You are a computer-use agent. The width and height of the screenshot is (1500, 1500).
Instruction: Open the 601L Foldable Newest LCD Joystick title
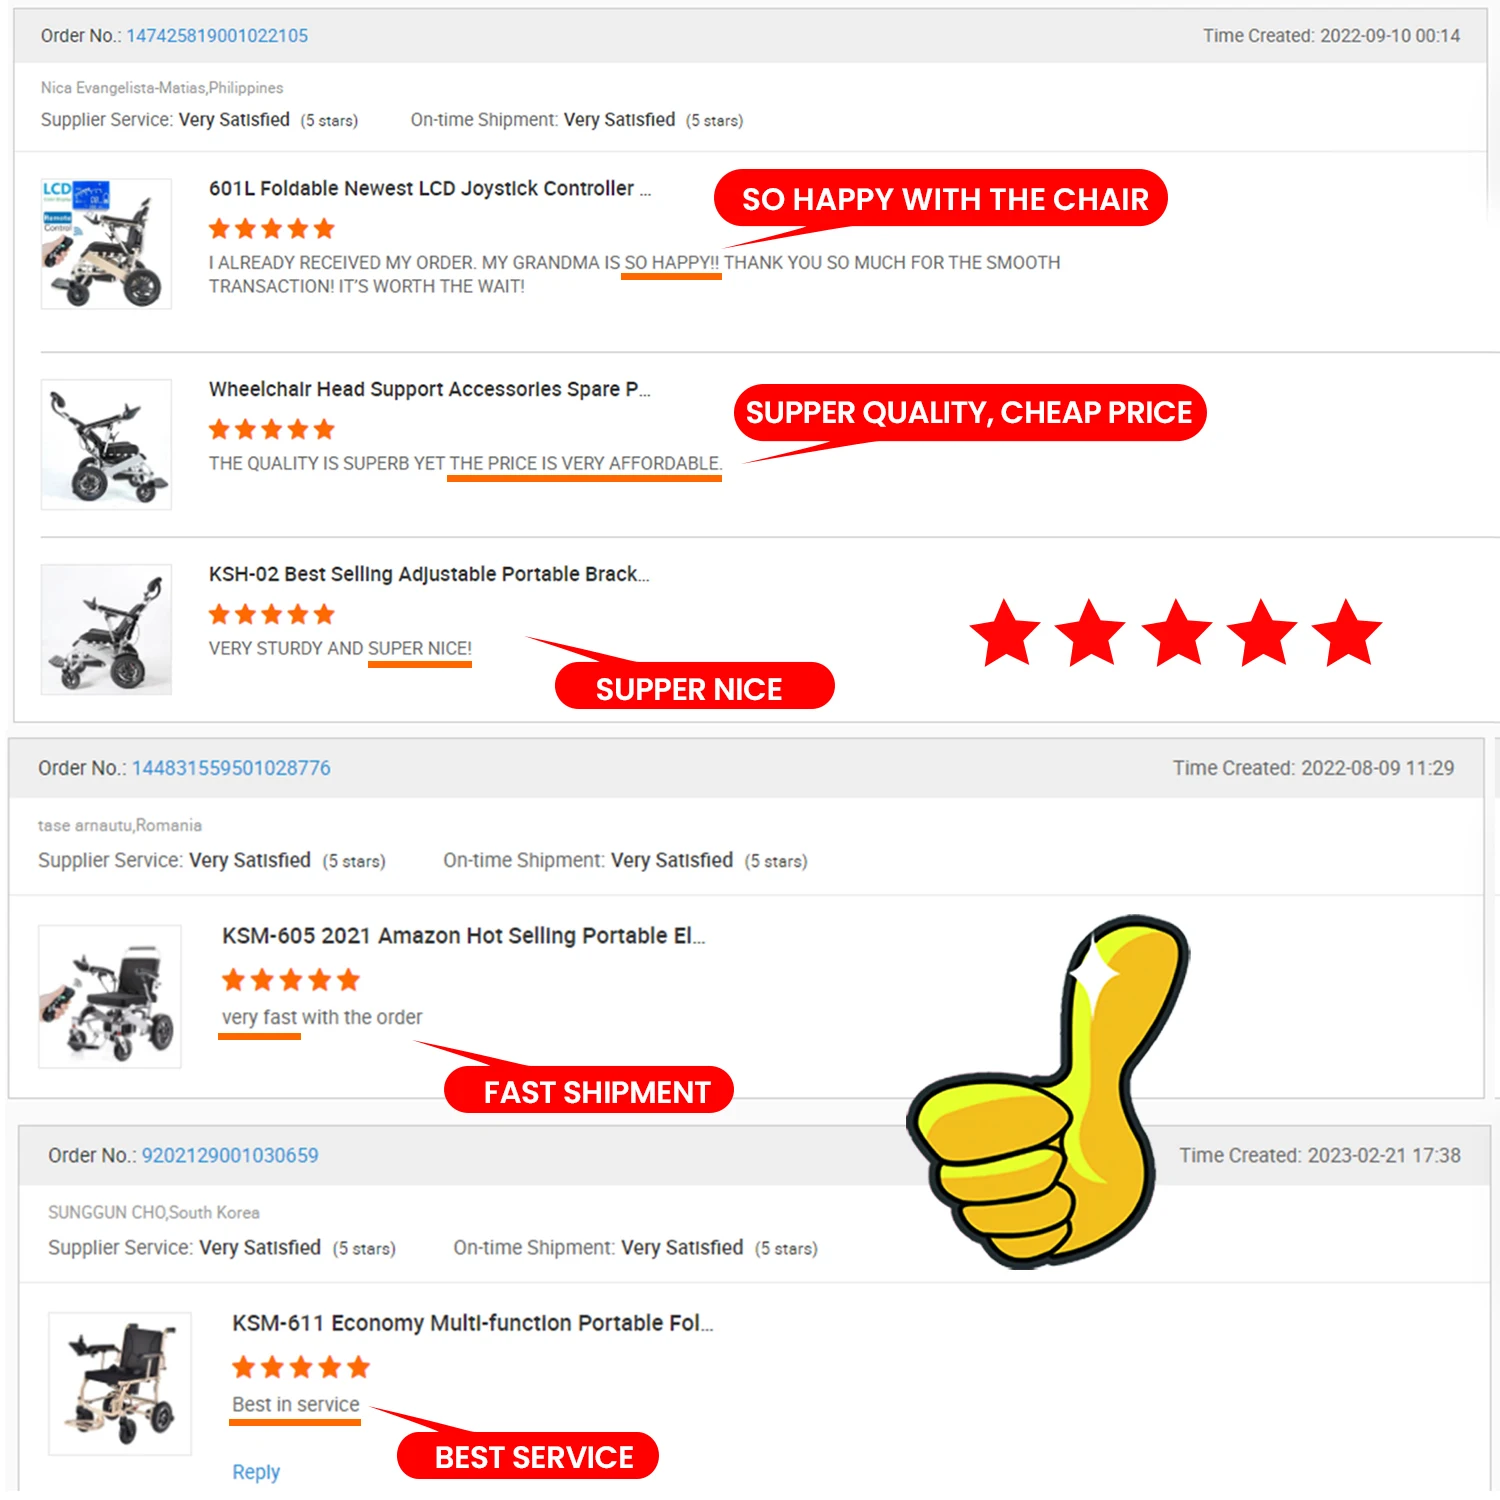pyautogui.click(x=430, y=189)
